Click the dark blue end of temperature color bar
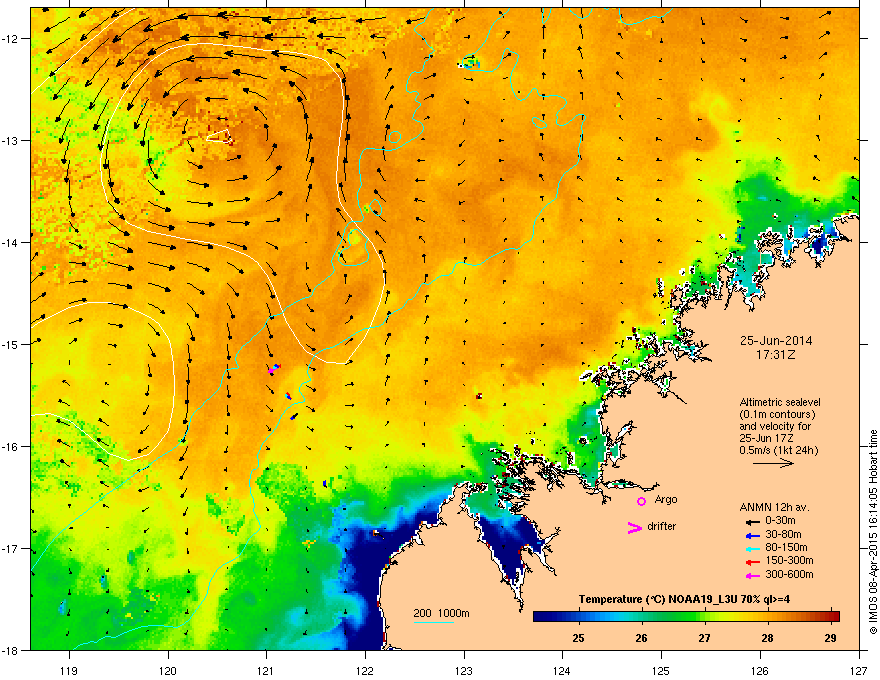 pos(540,616)
